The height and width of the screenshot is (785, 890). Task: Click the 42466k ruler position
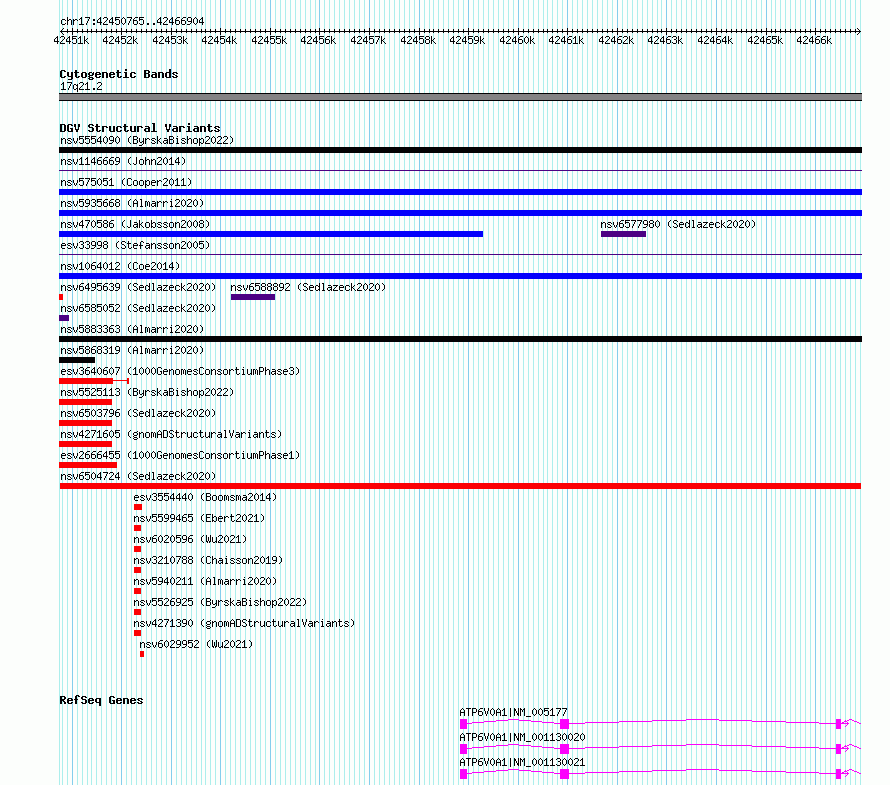coord(814,40)
